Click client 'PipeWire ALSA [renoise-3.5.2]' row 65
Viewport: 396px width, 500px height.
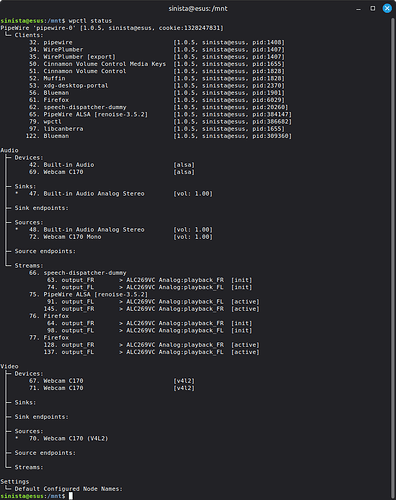click(x=160, y=114)
